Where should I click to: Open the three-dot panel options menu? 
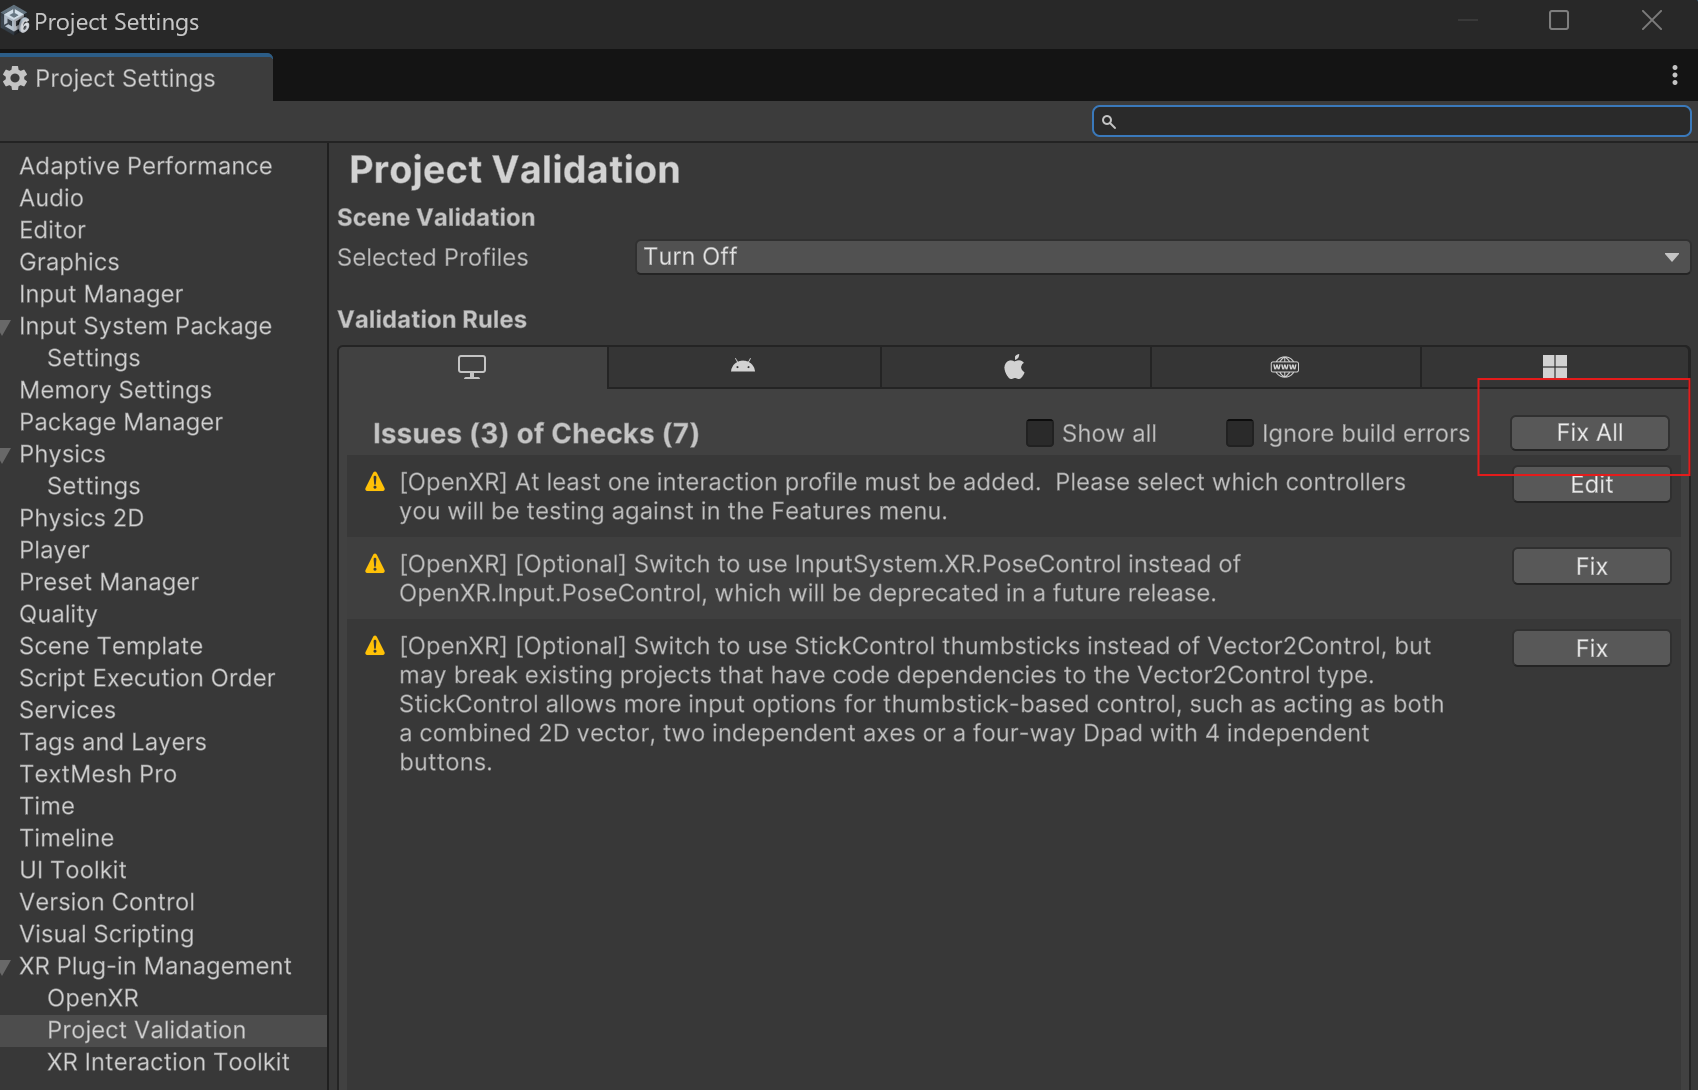click(x=1674, y=76)
